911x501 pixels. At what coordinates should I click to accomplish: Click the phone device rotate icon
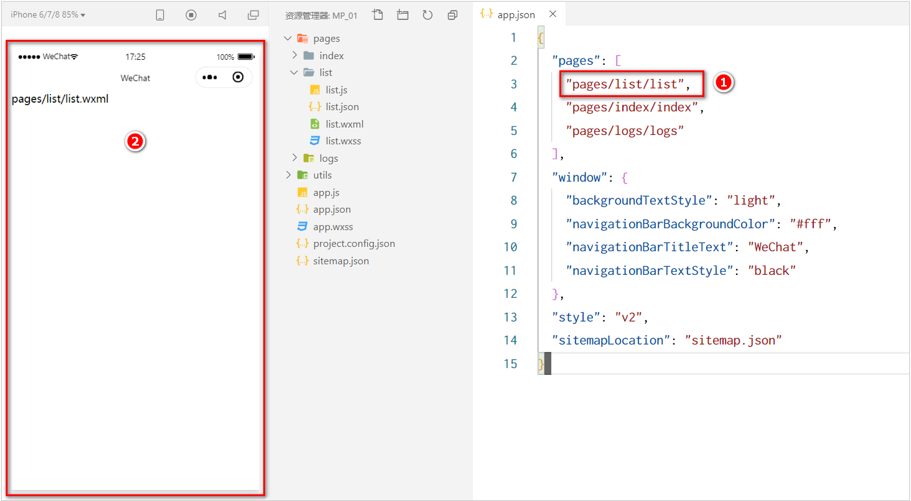(160, 15)
